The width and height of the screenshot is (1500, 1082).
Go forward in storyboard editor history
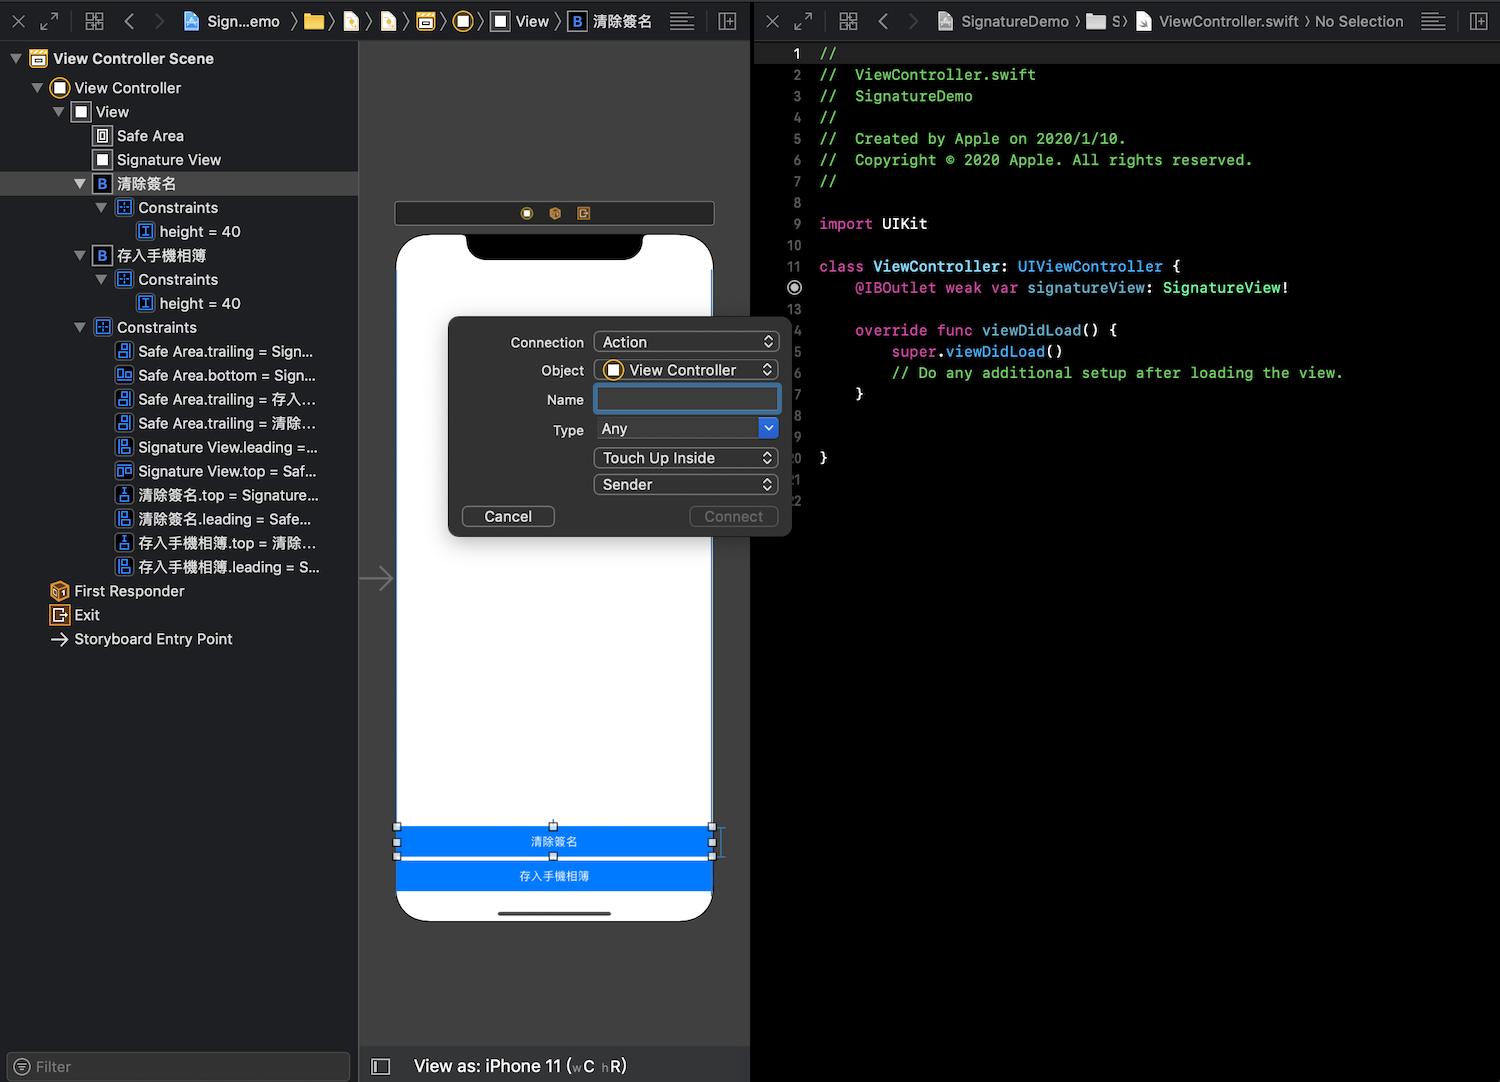159,21
